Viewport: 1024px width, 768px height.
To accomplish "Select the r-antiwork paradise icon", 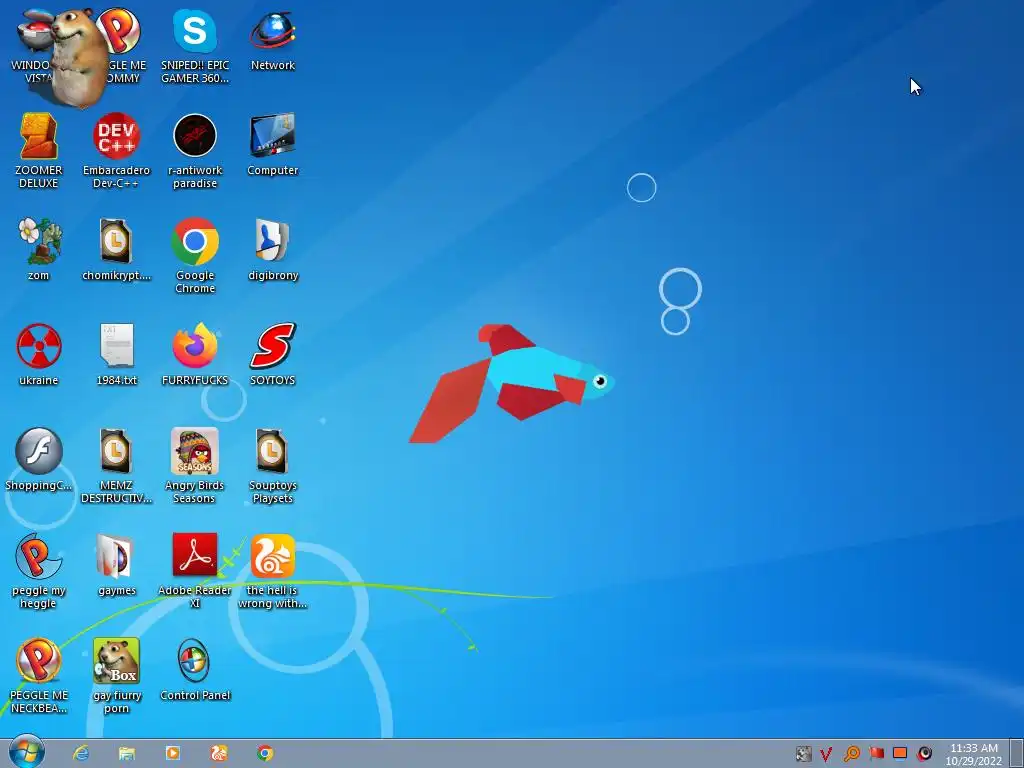I will coord(195,151).
